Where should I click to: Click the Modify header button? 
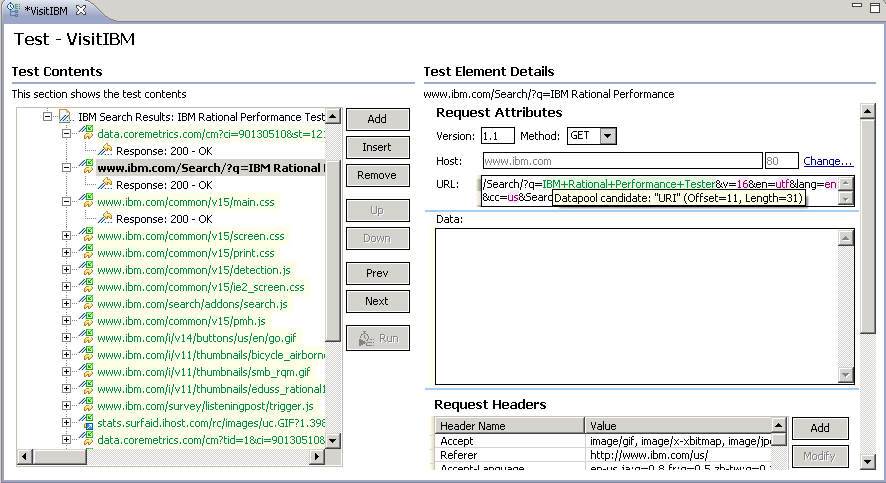(820, 456)
